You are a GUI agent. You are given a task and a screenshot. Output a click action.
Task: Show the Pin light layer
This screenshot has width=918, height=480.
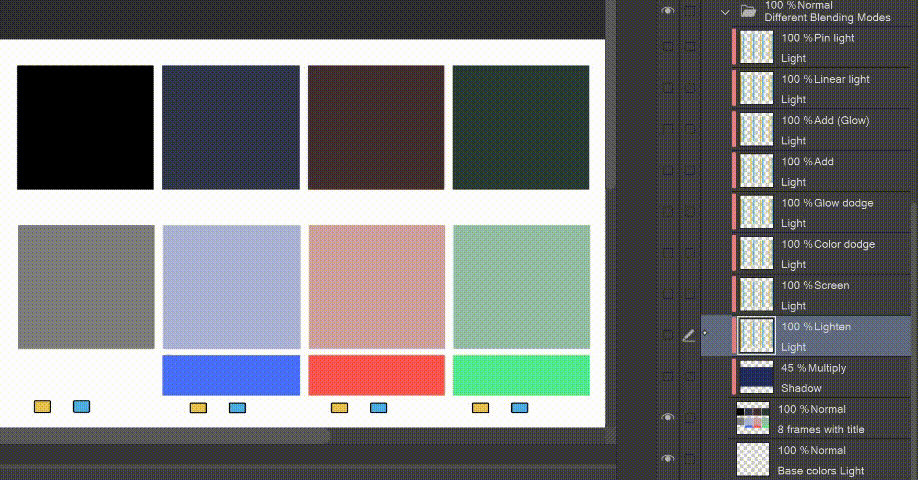coord(668,47)
